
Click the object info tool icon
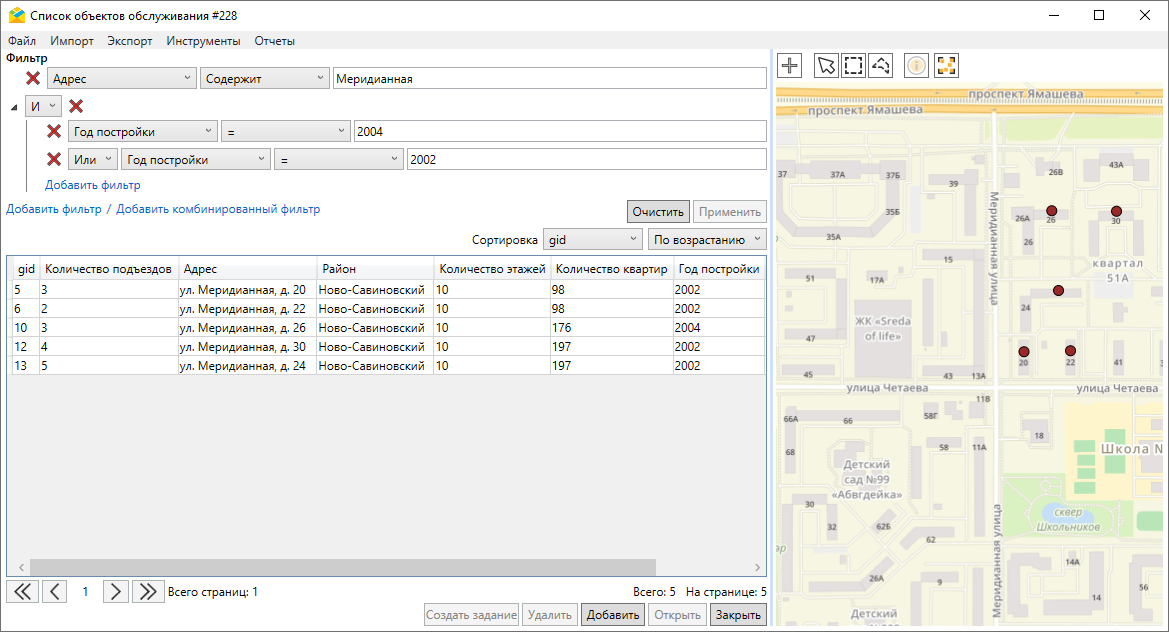(916, 66)
